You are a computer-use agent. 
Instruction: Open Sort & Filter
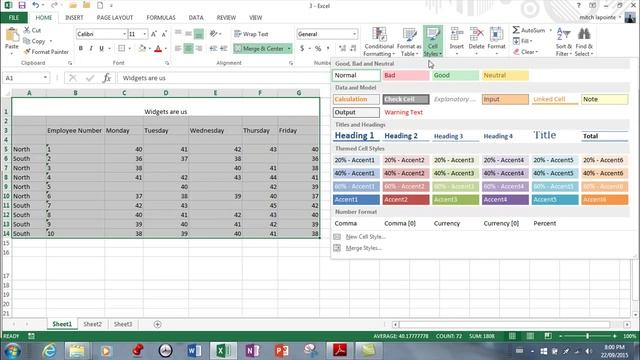point(564,42)
